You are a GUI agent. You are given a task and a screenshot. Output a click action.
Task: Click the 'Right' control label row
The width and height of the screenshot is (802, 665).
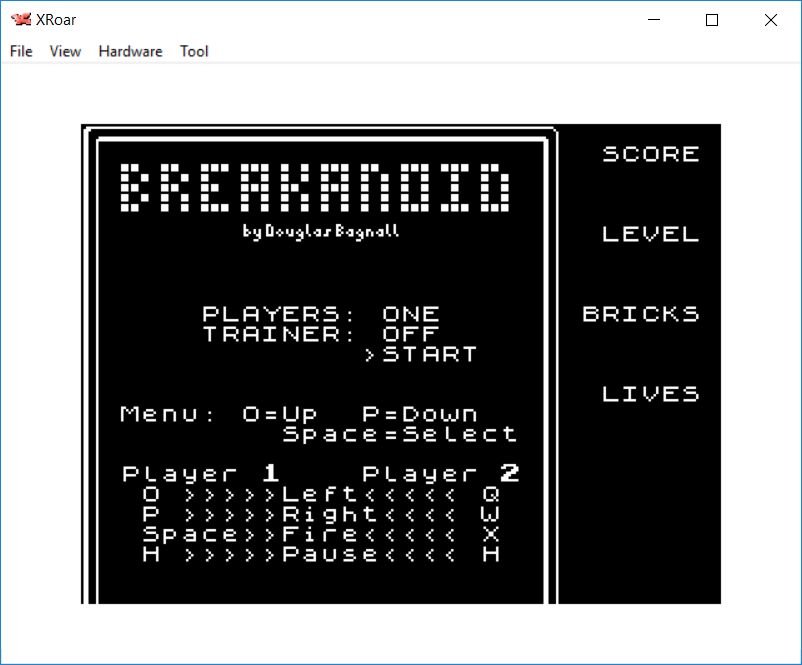[x=321, y=514]
